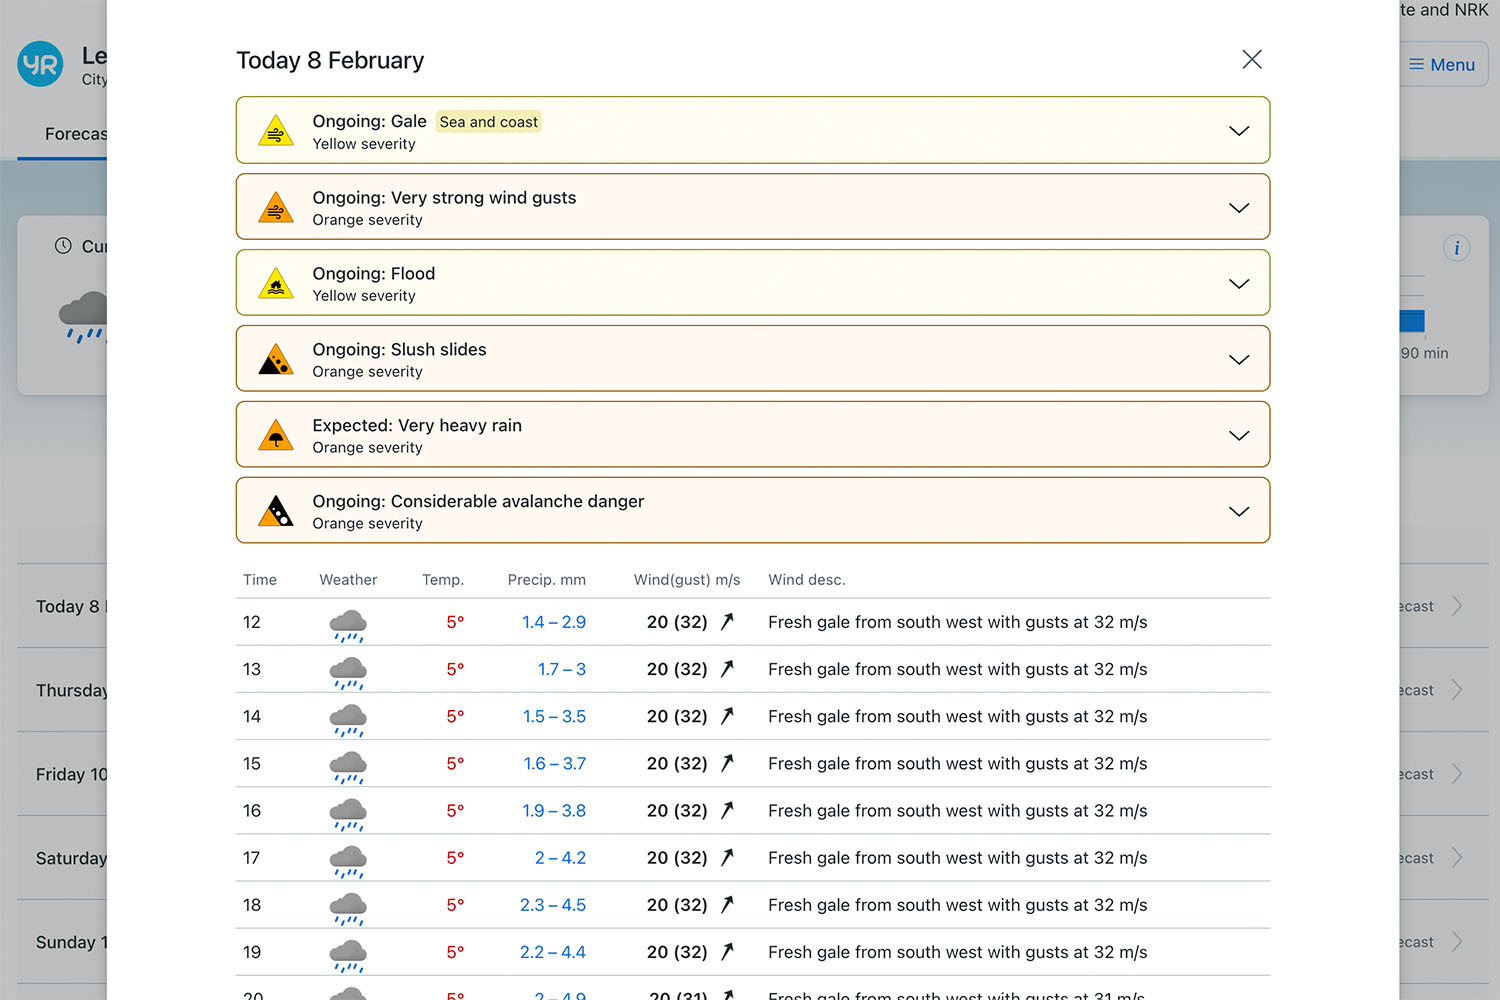Expand the Considerable avalanche danger chevron
This screenshot has height=1000, width=1500.
pos(1238,512)
